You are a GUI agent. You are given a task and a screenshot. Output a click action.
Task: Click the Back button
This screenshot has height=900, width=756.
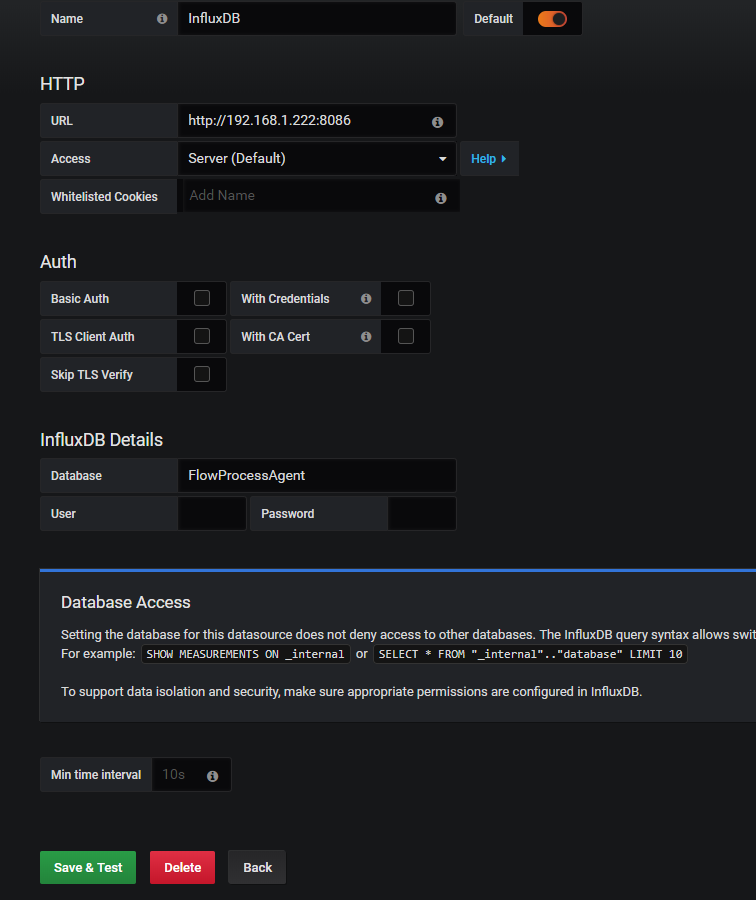[257, 867]
